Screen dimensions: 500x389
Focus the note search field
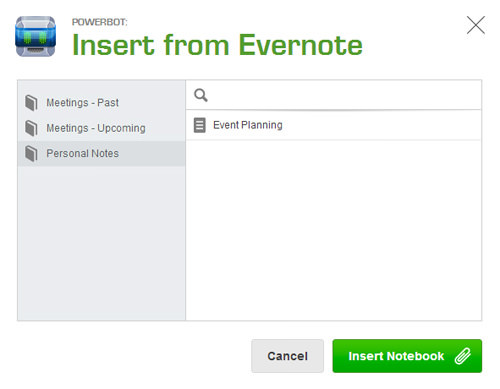tap(333, 95)
